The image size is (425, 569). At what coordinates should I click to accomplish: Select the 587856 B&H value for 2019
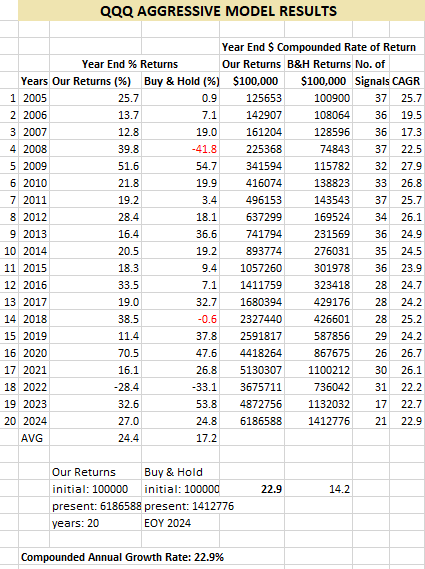[x=332, y=336]
